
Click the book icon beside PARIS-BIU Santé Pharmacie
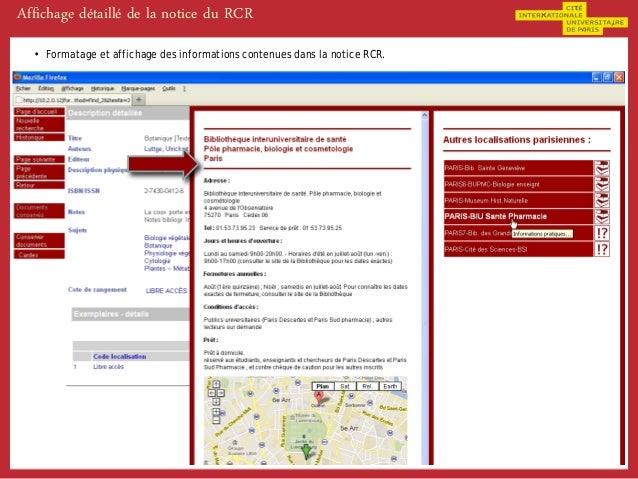coord(602,217)
